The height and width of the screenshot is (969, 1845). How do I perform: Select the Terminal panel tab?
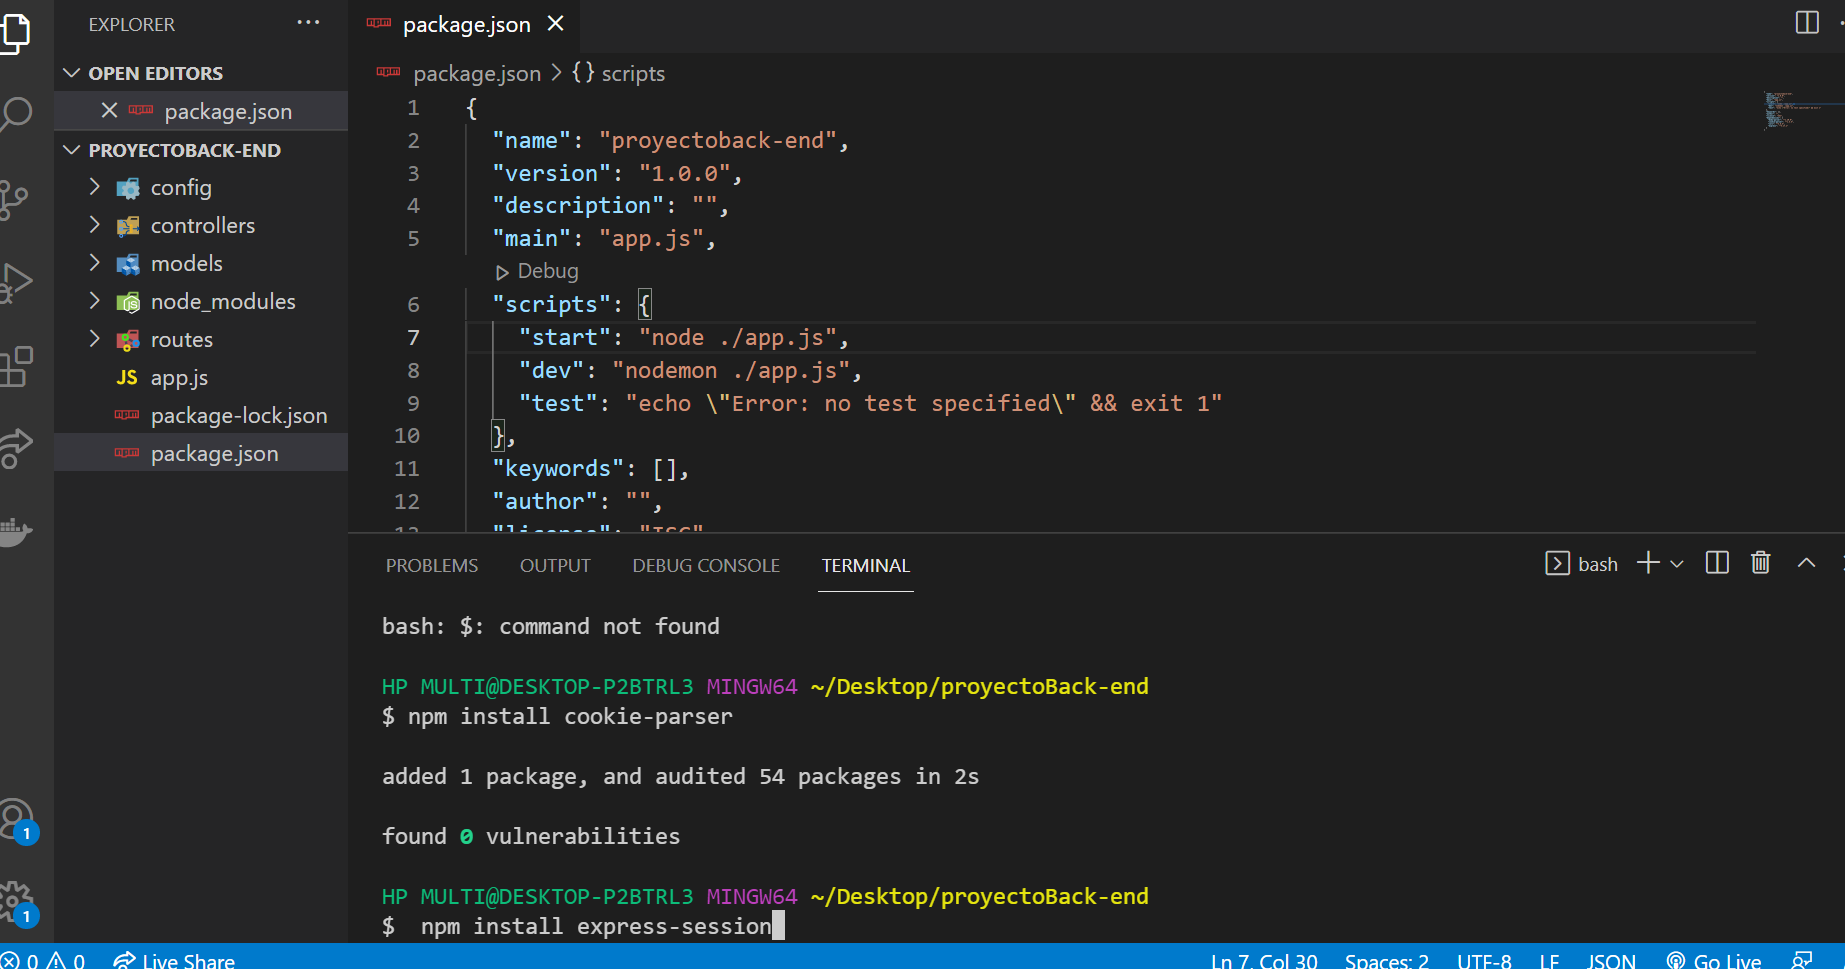click(x=866, y=565)
